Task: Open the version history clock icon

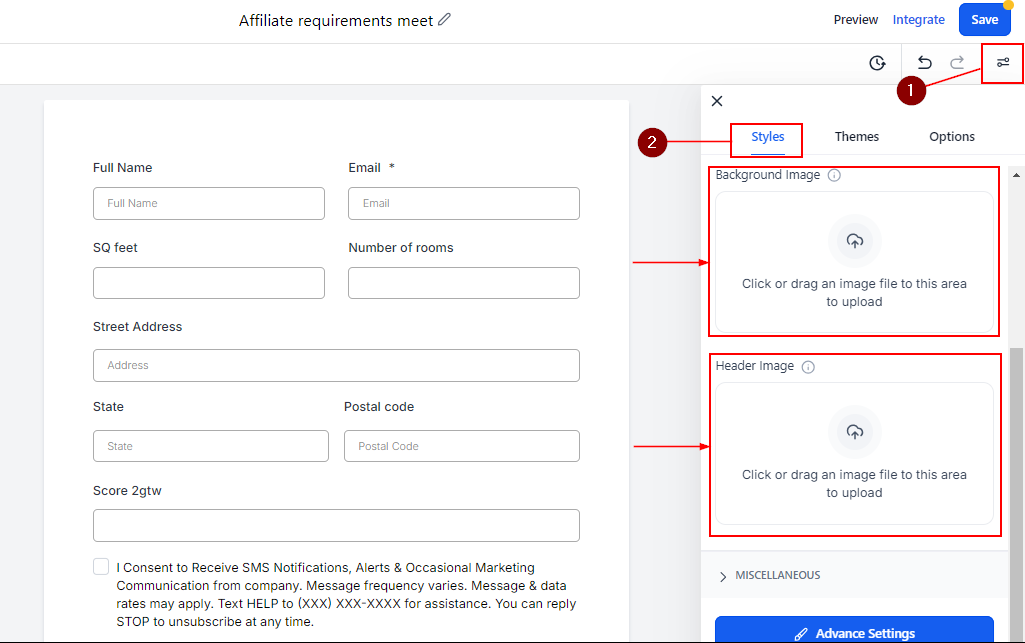Action: (877, 63)
